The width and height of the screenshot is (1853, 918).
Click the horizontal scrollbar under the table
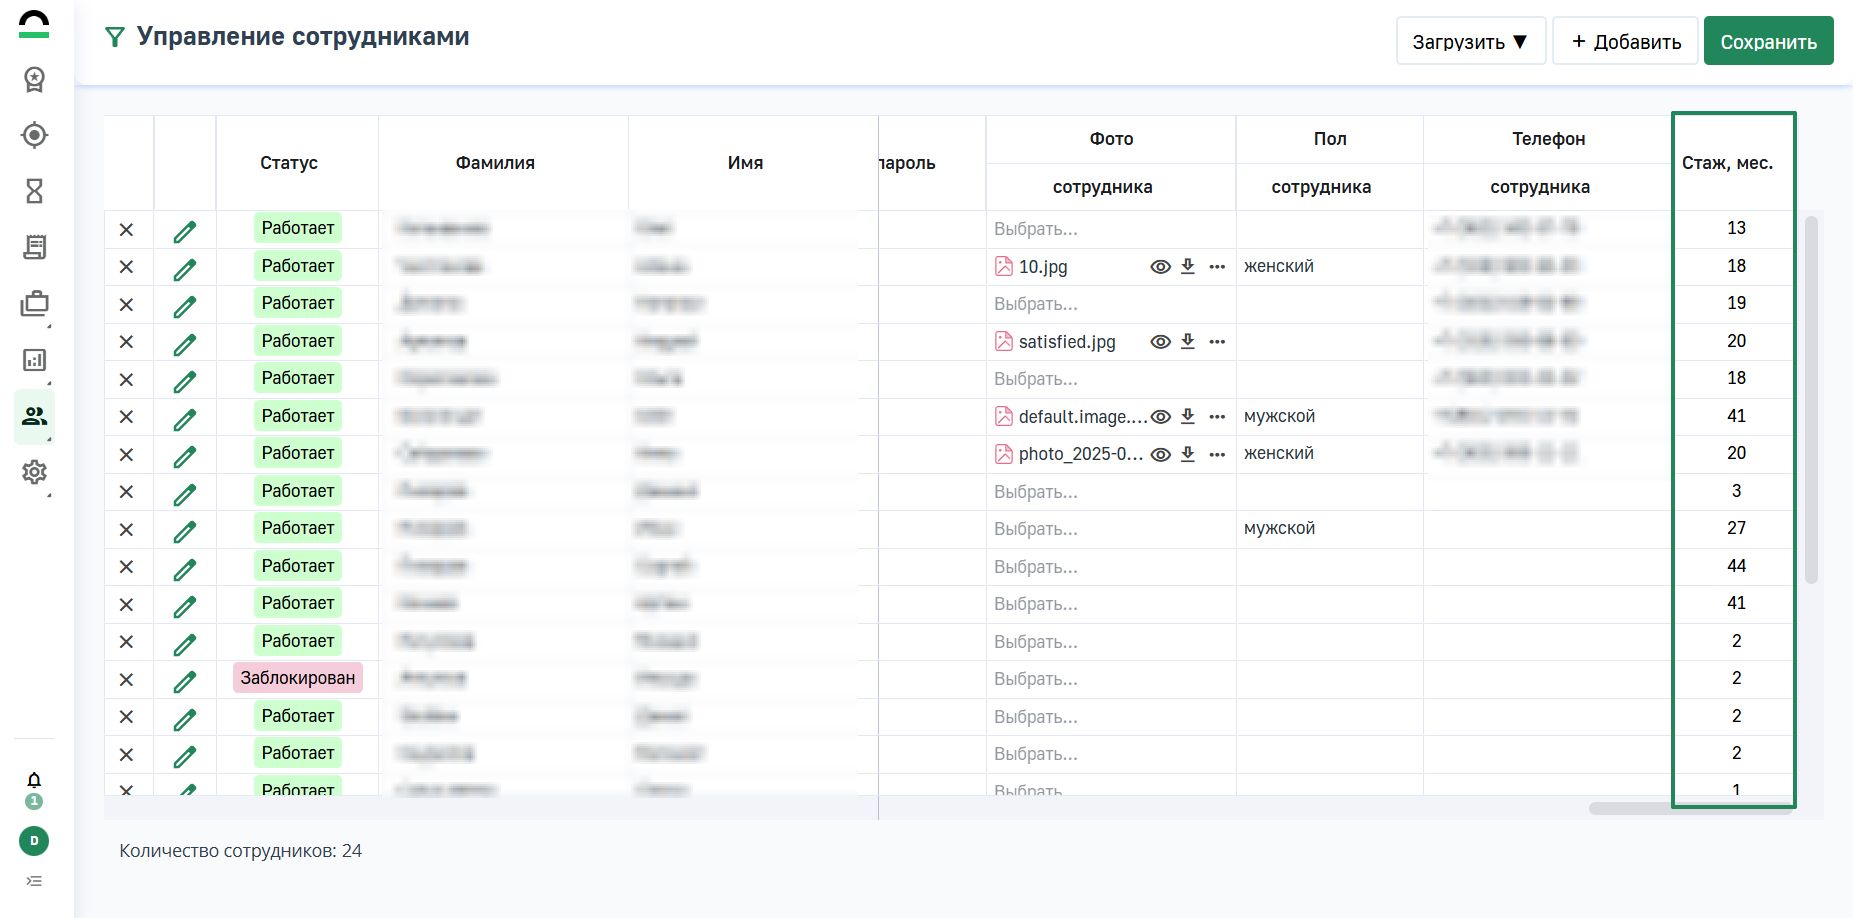pyautogui.click(x=1690, y=808)
